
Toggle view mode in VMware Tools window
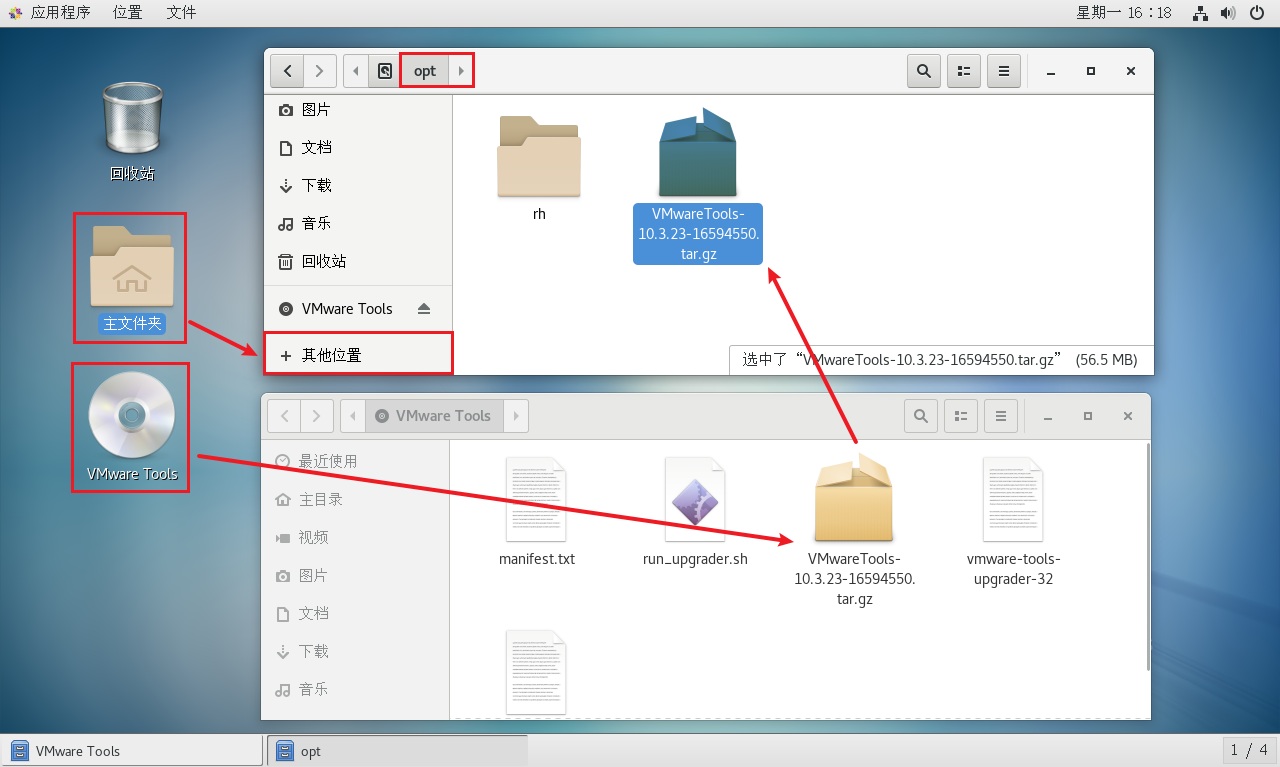[961, 416]
